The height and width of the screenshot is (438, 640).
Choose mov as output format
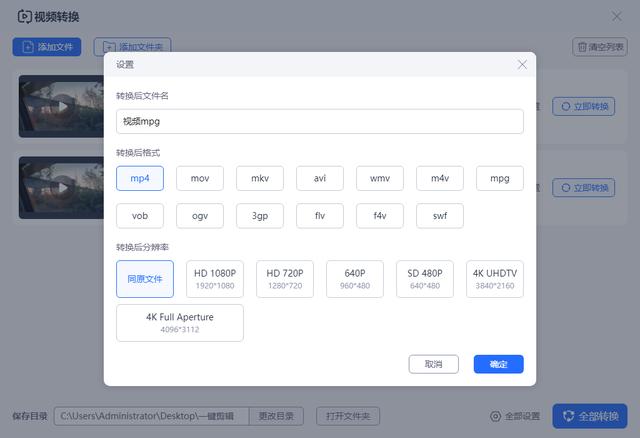(200, 178)
